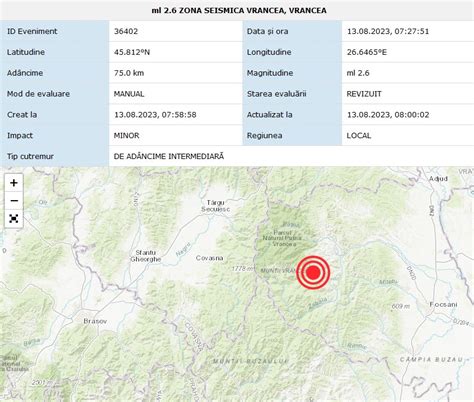Click the title ml 2.6 ZONA SEISMICA VRANCEA

(x=239, y=11)
